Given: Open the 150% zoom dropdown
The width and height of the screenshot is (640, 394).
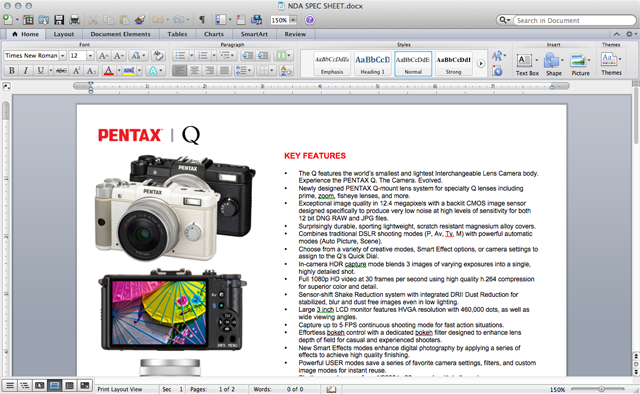Looking at the screenshot, I should click(293, 20).
